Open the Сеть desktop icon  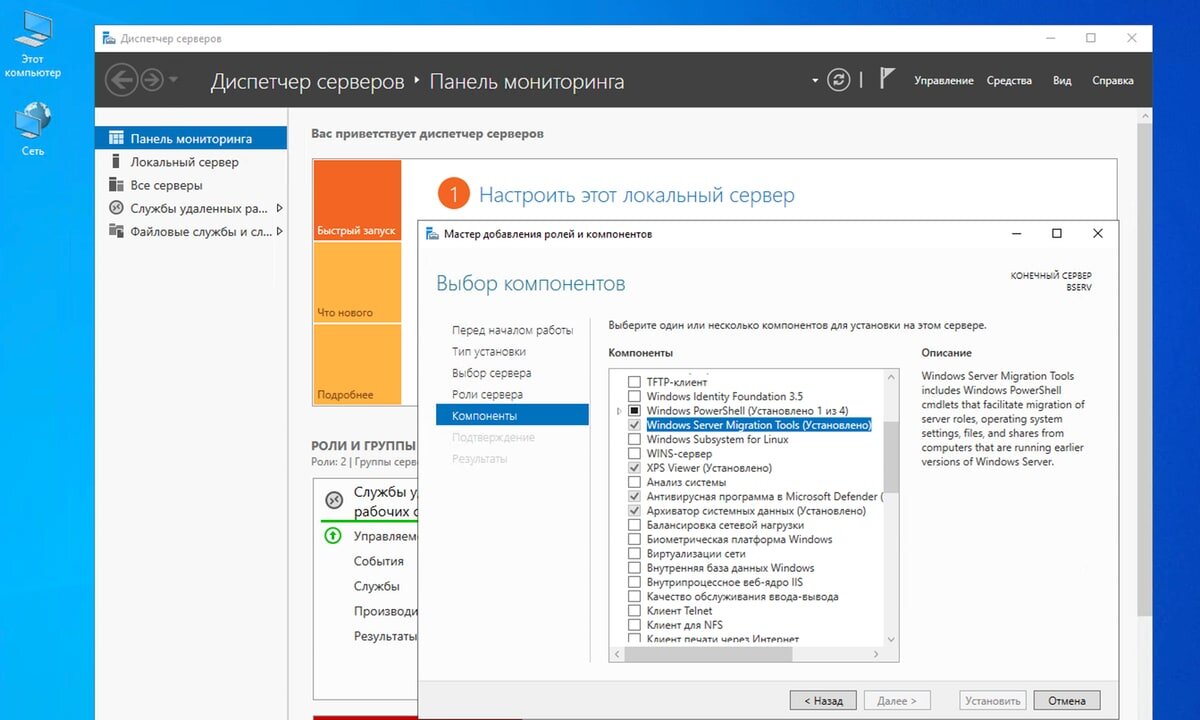tap(32, 123)
